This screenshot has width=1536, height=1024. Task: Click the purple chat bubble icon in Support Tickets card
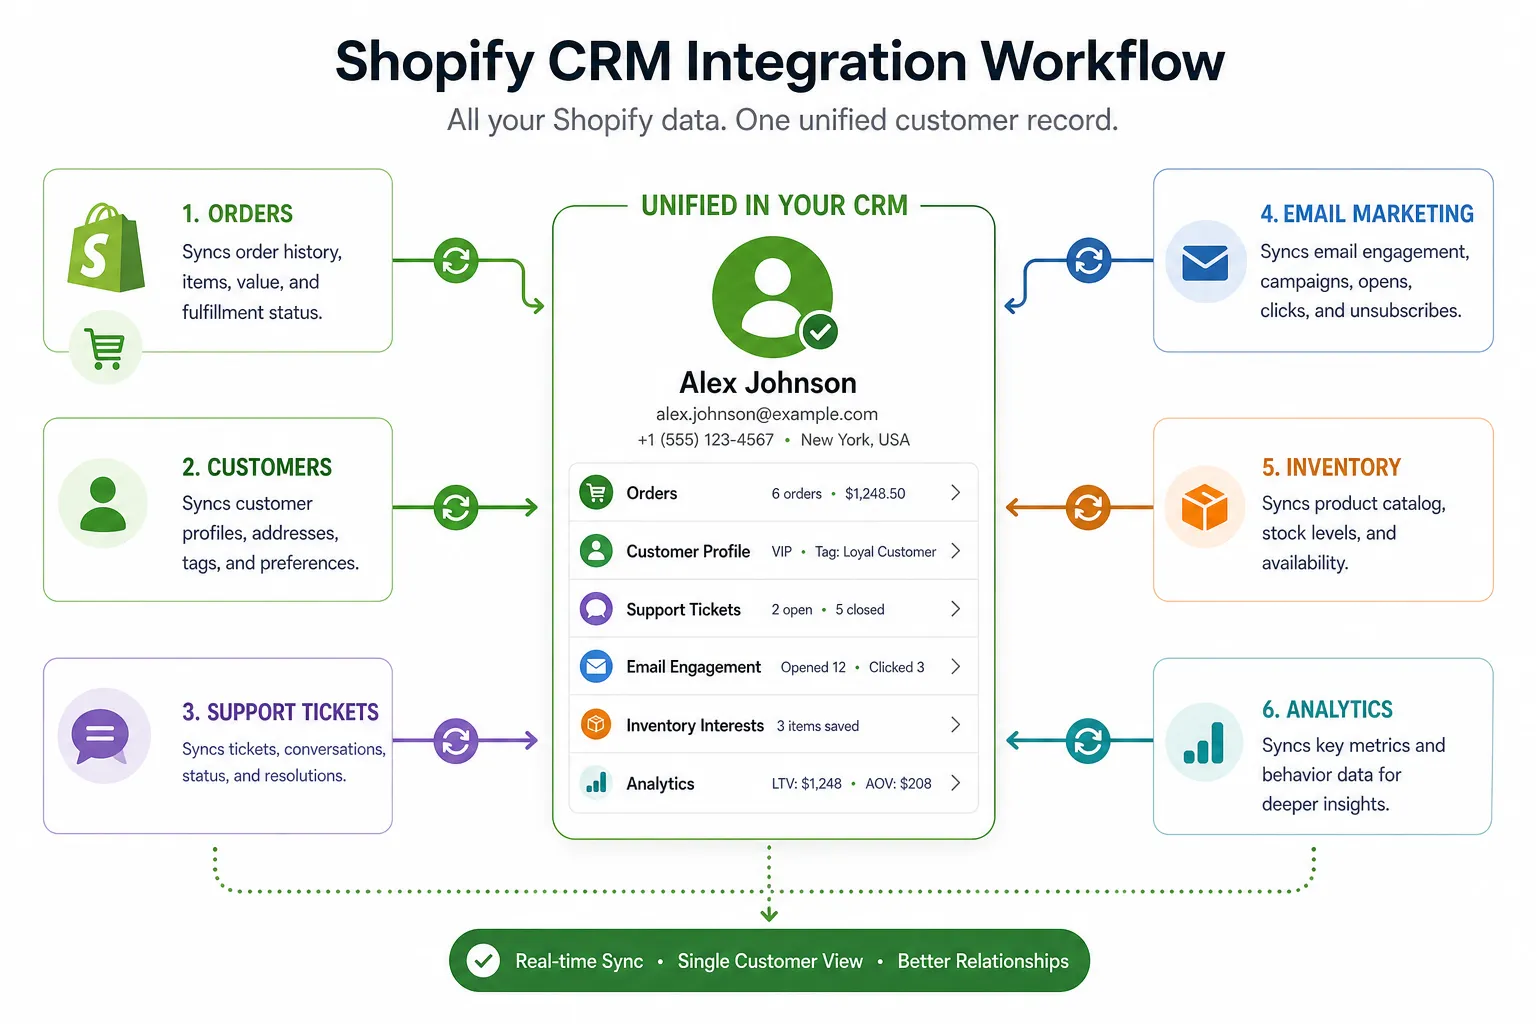tap(103, 736)
